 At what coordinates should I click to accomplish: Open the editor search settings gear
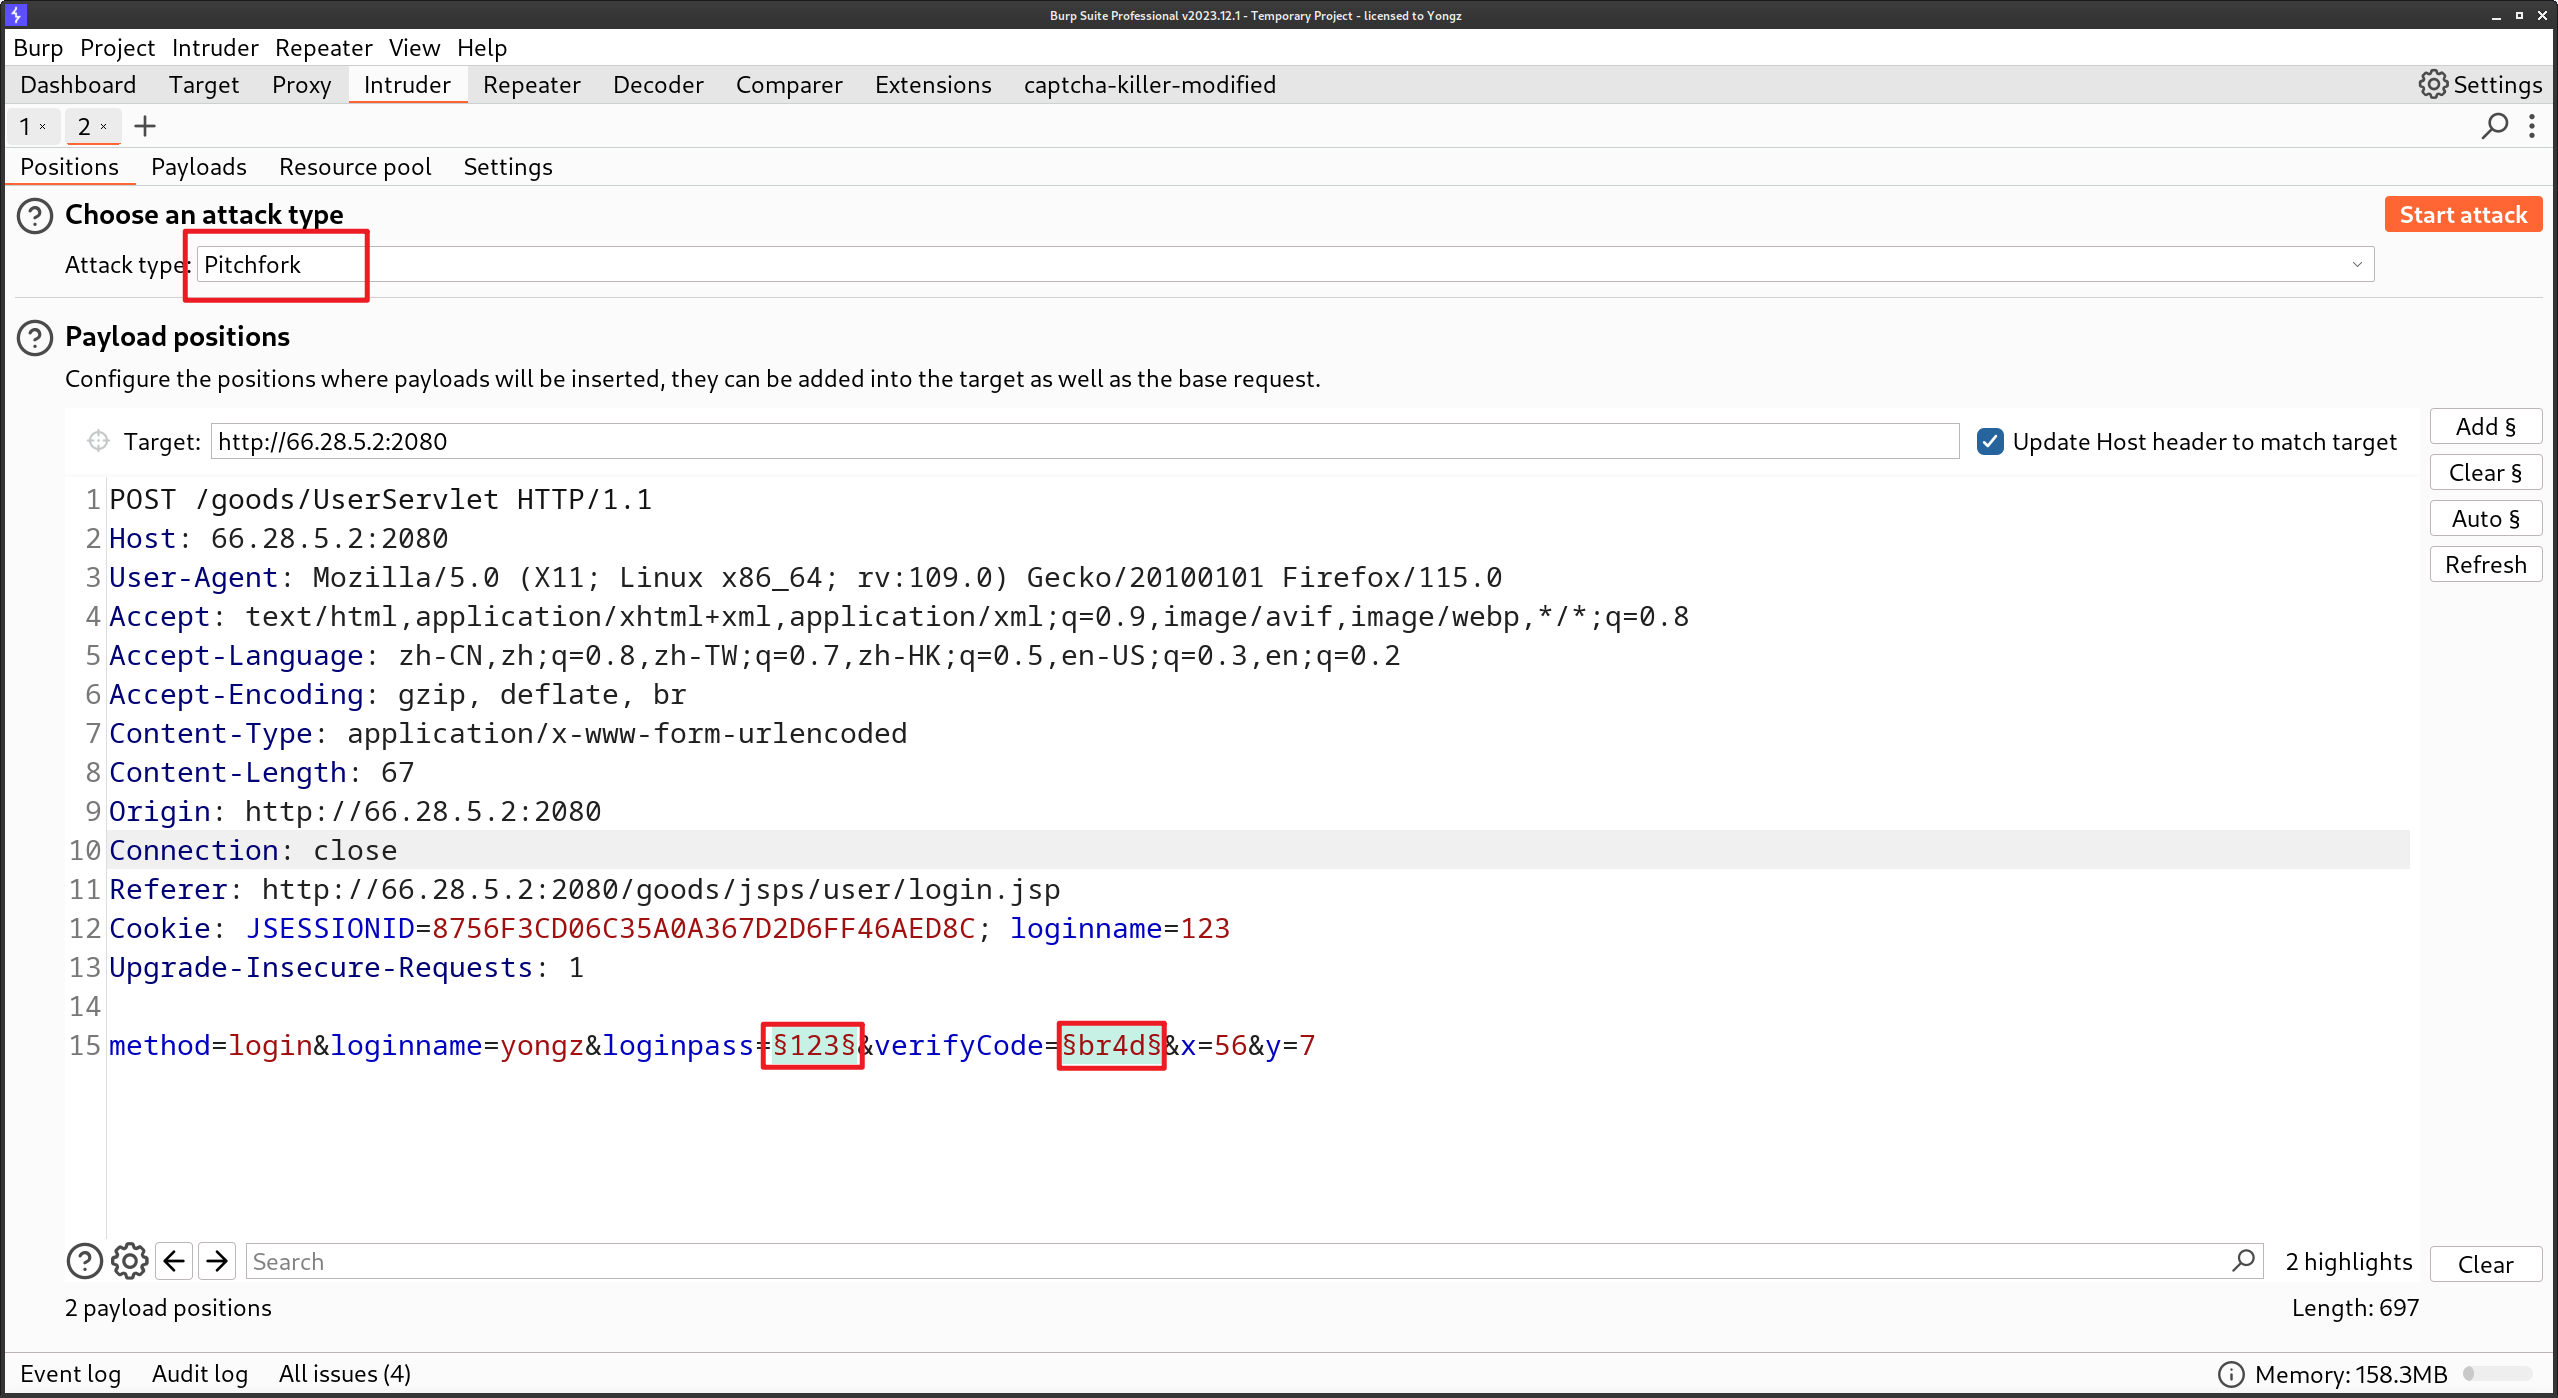[x=129, y=1261]
